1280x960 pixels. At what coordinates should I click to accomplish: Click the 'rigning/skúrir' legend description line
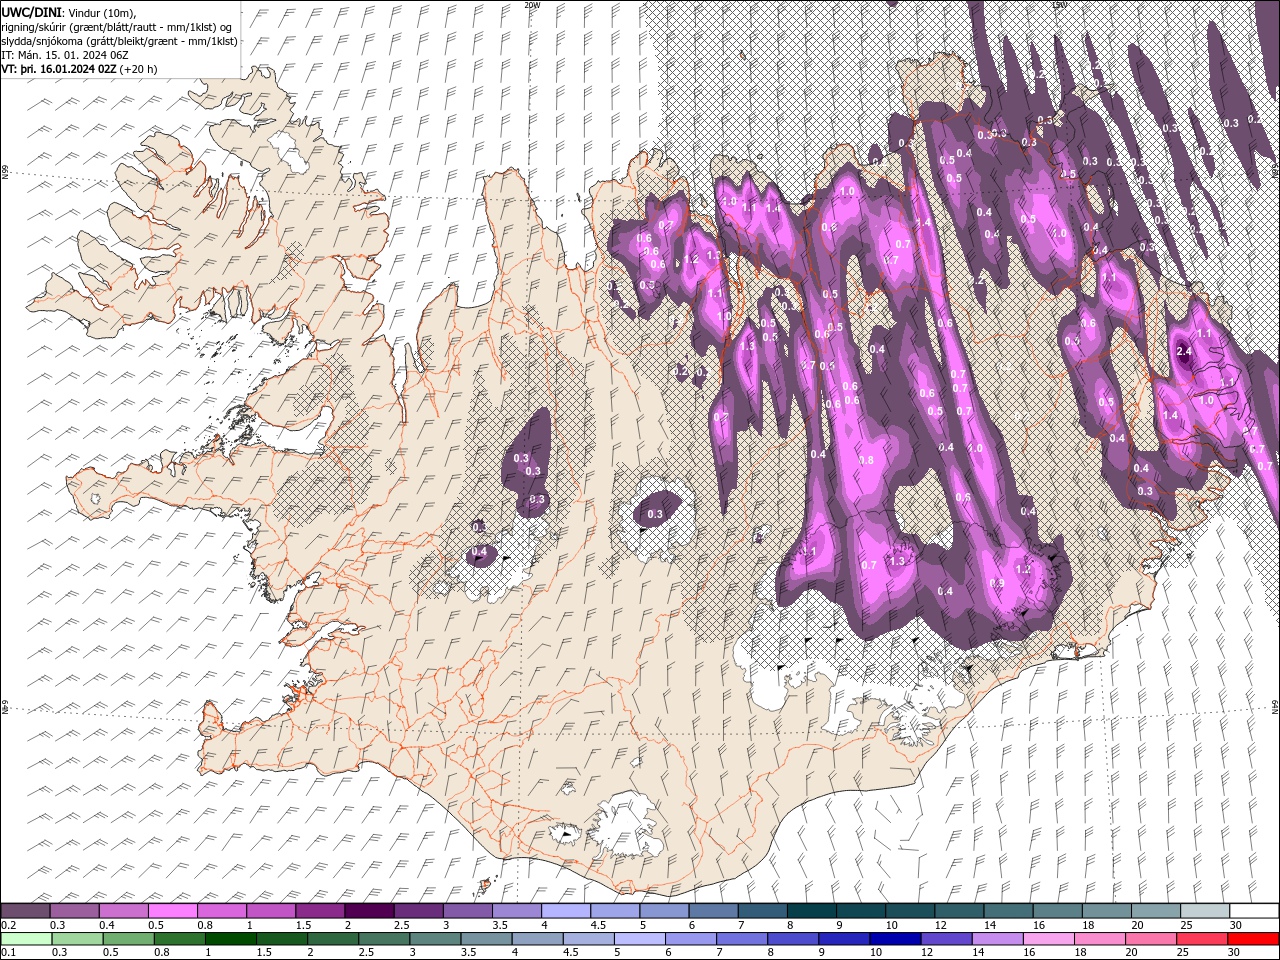click(x=117, y=26)
